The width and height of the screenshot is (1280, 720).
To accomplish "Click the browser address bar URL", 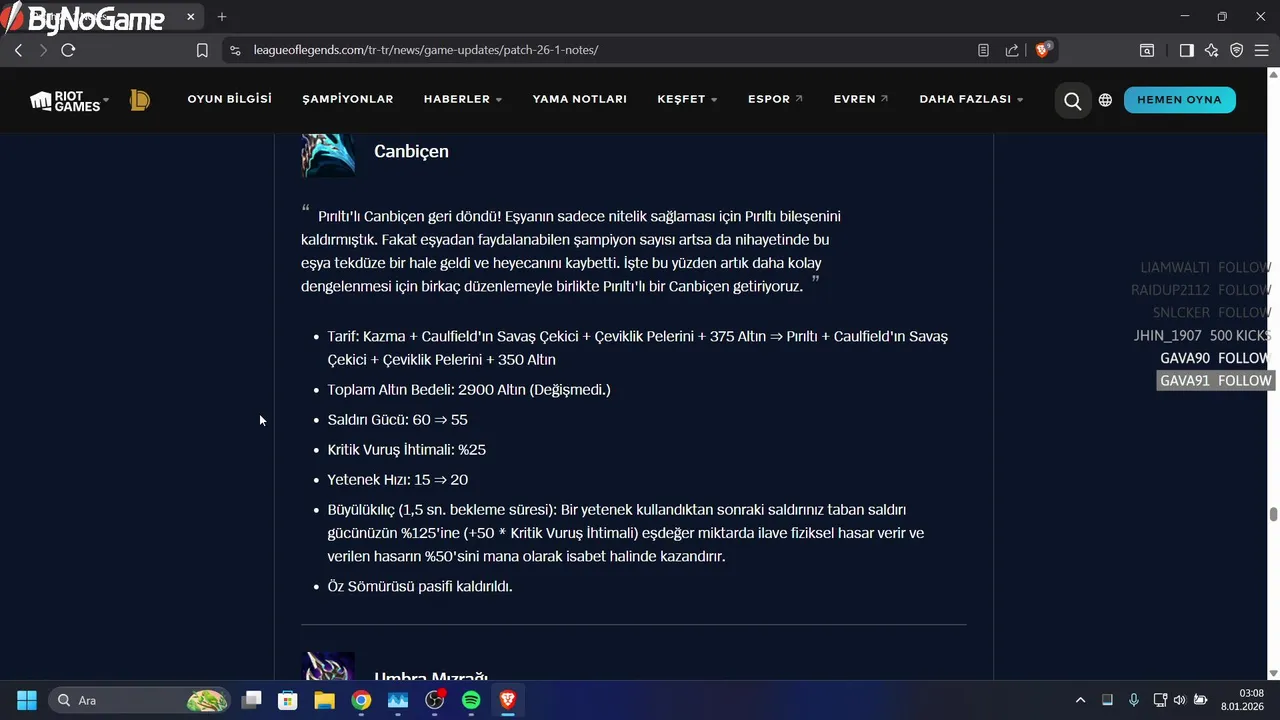I will [426, 50].
